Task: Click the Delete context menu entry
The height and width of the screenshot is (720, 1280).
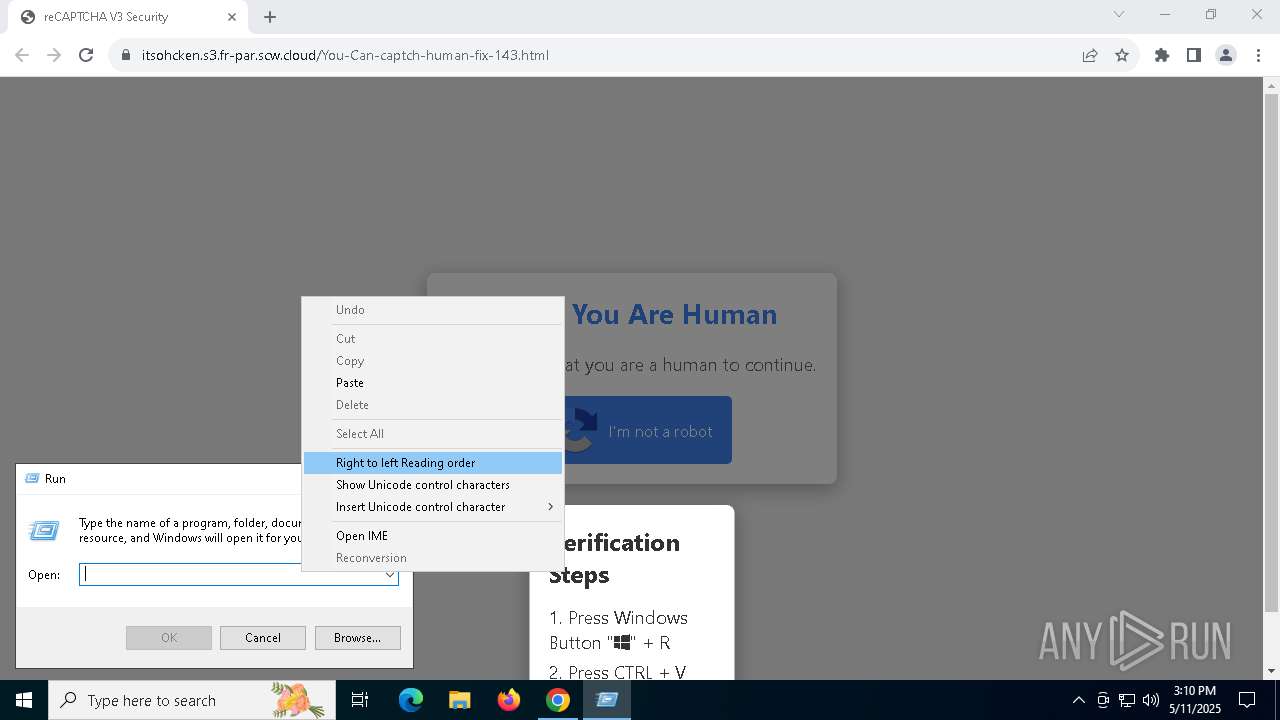Action: click(433, 405)
